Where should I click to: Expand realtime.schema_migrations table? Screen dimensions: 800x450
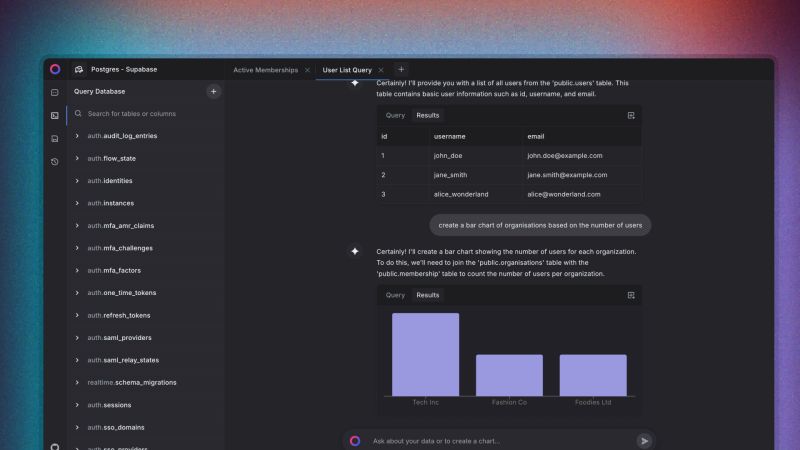77,383
